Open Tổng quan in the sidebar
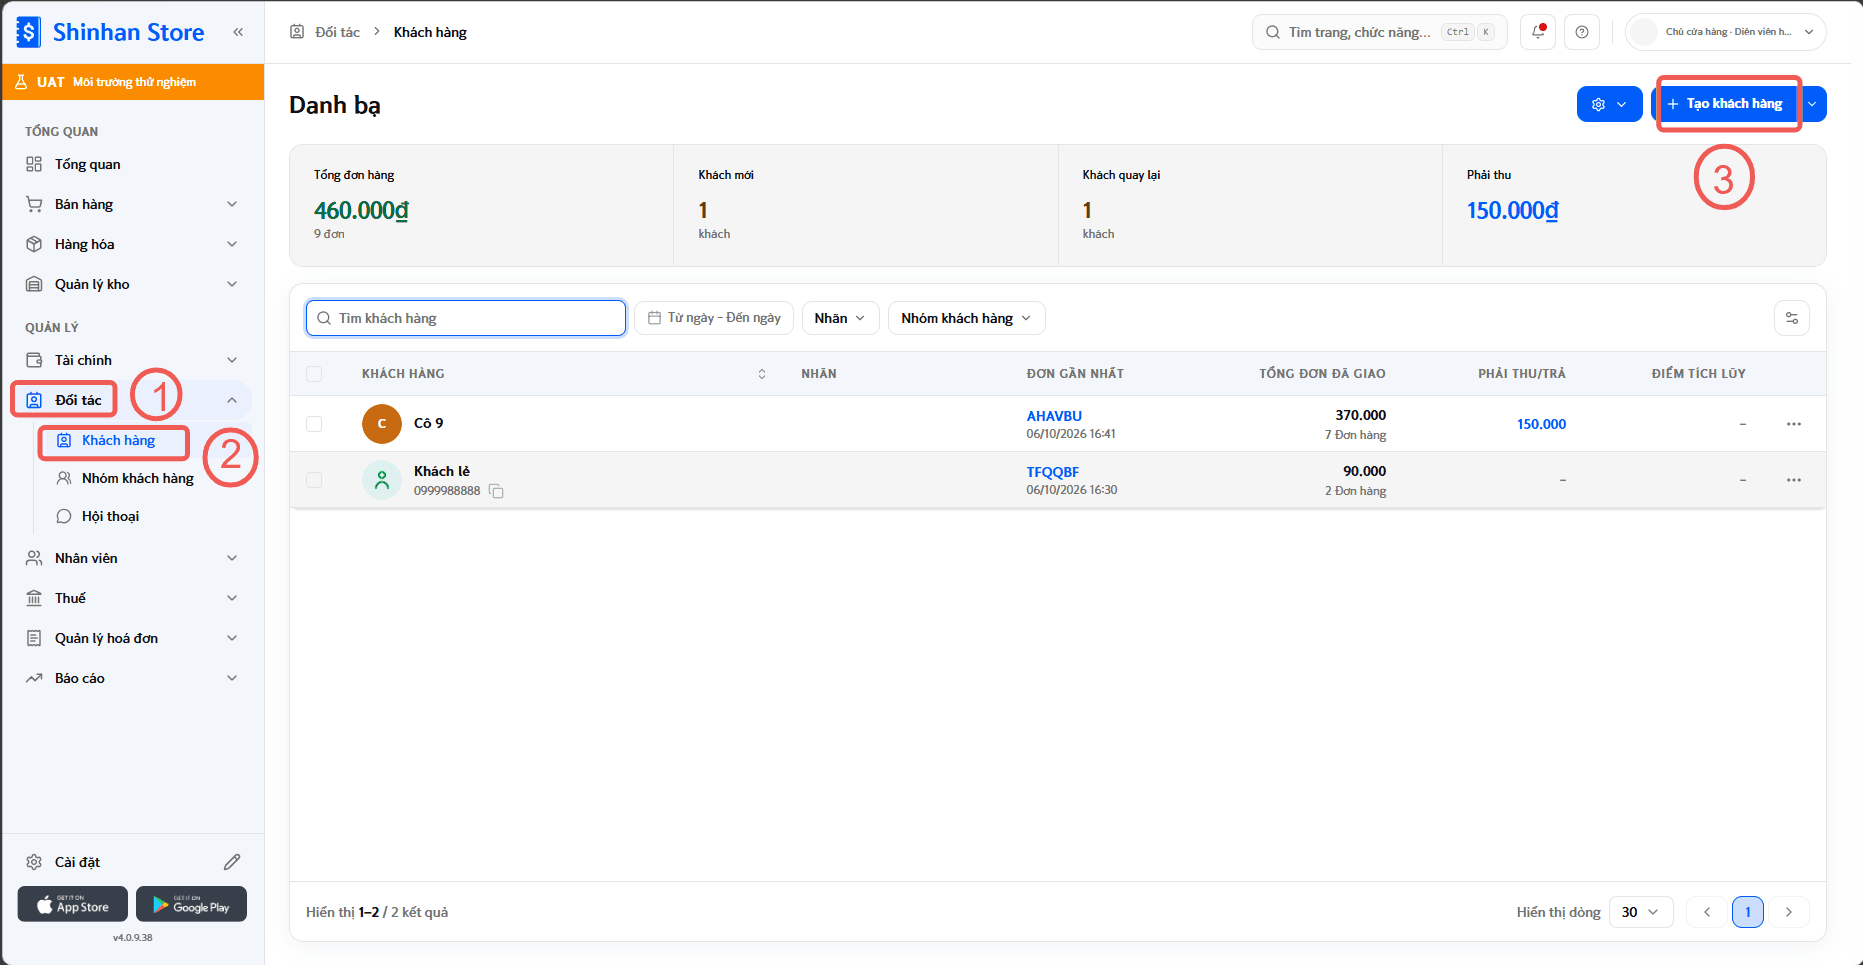Viewport: 1863px width, 965px height. click(x=132, y=164)
